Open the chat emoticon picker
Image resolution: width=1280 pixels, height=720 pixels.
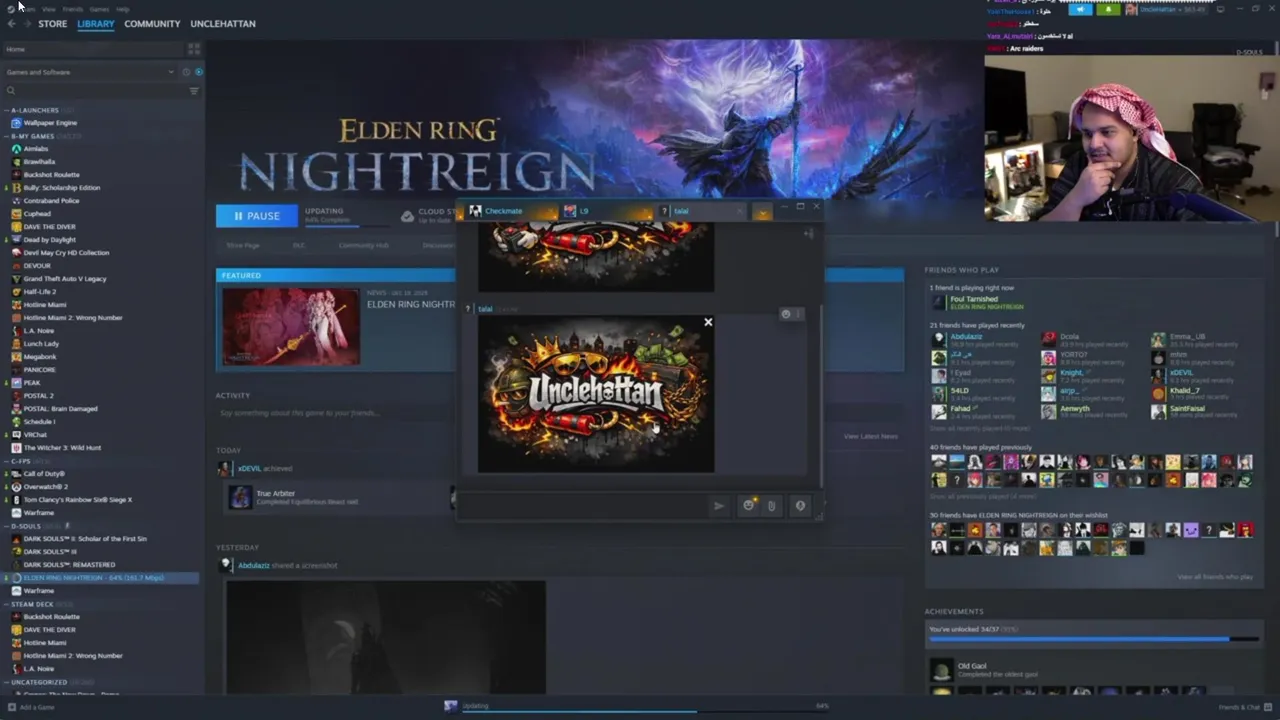click(x=748, y=505)
